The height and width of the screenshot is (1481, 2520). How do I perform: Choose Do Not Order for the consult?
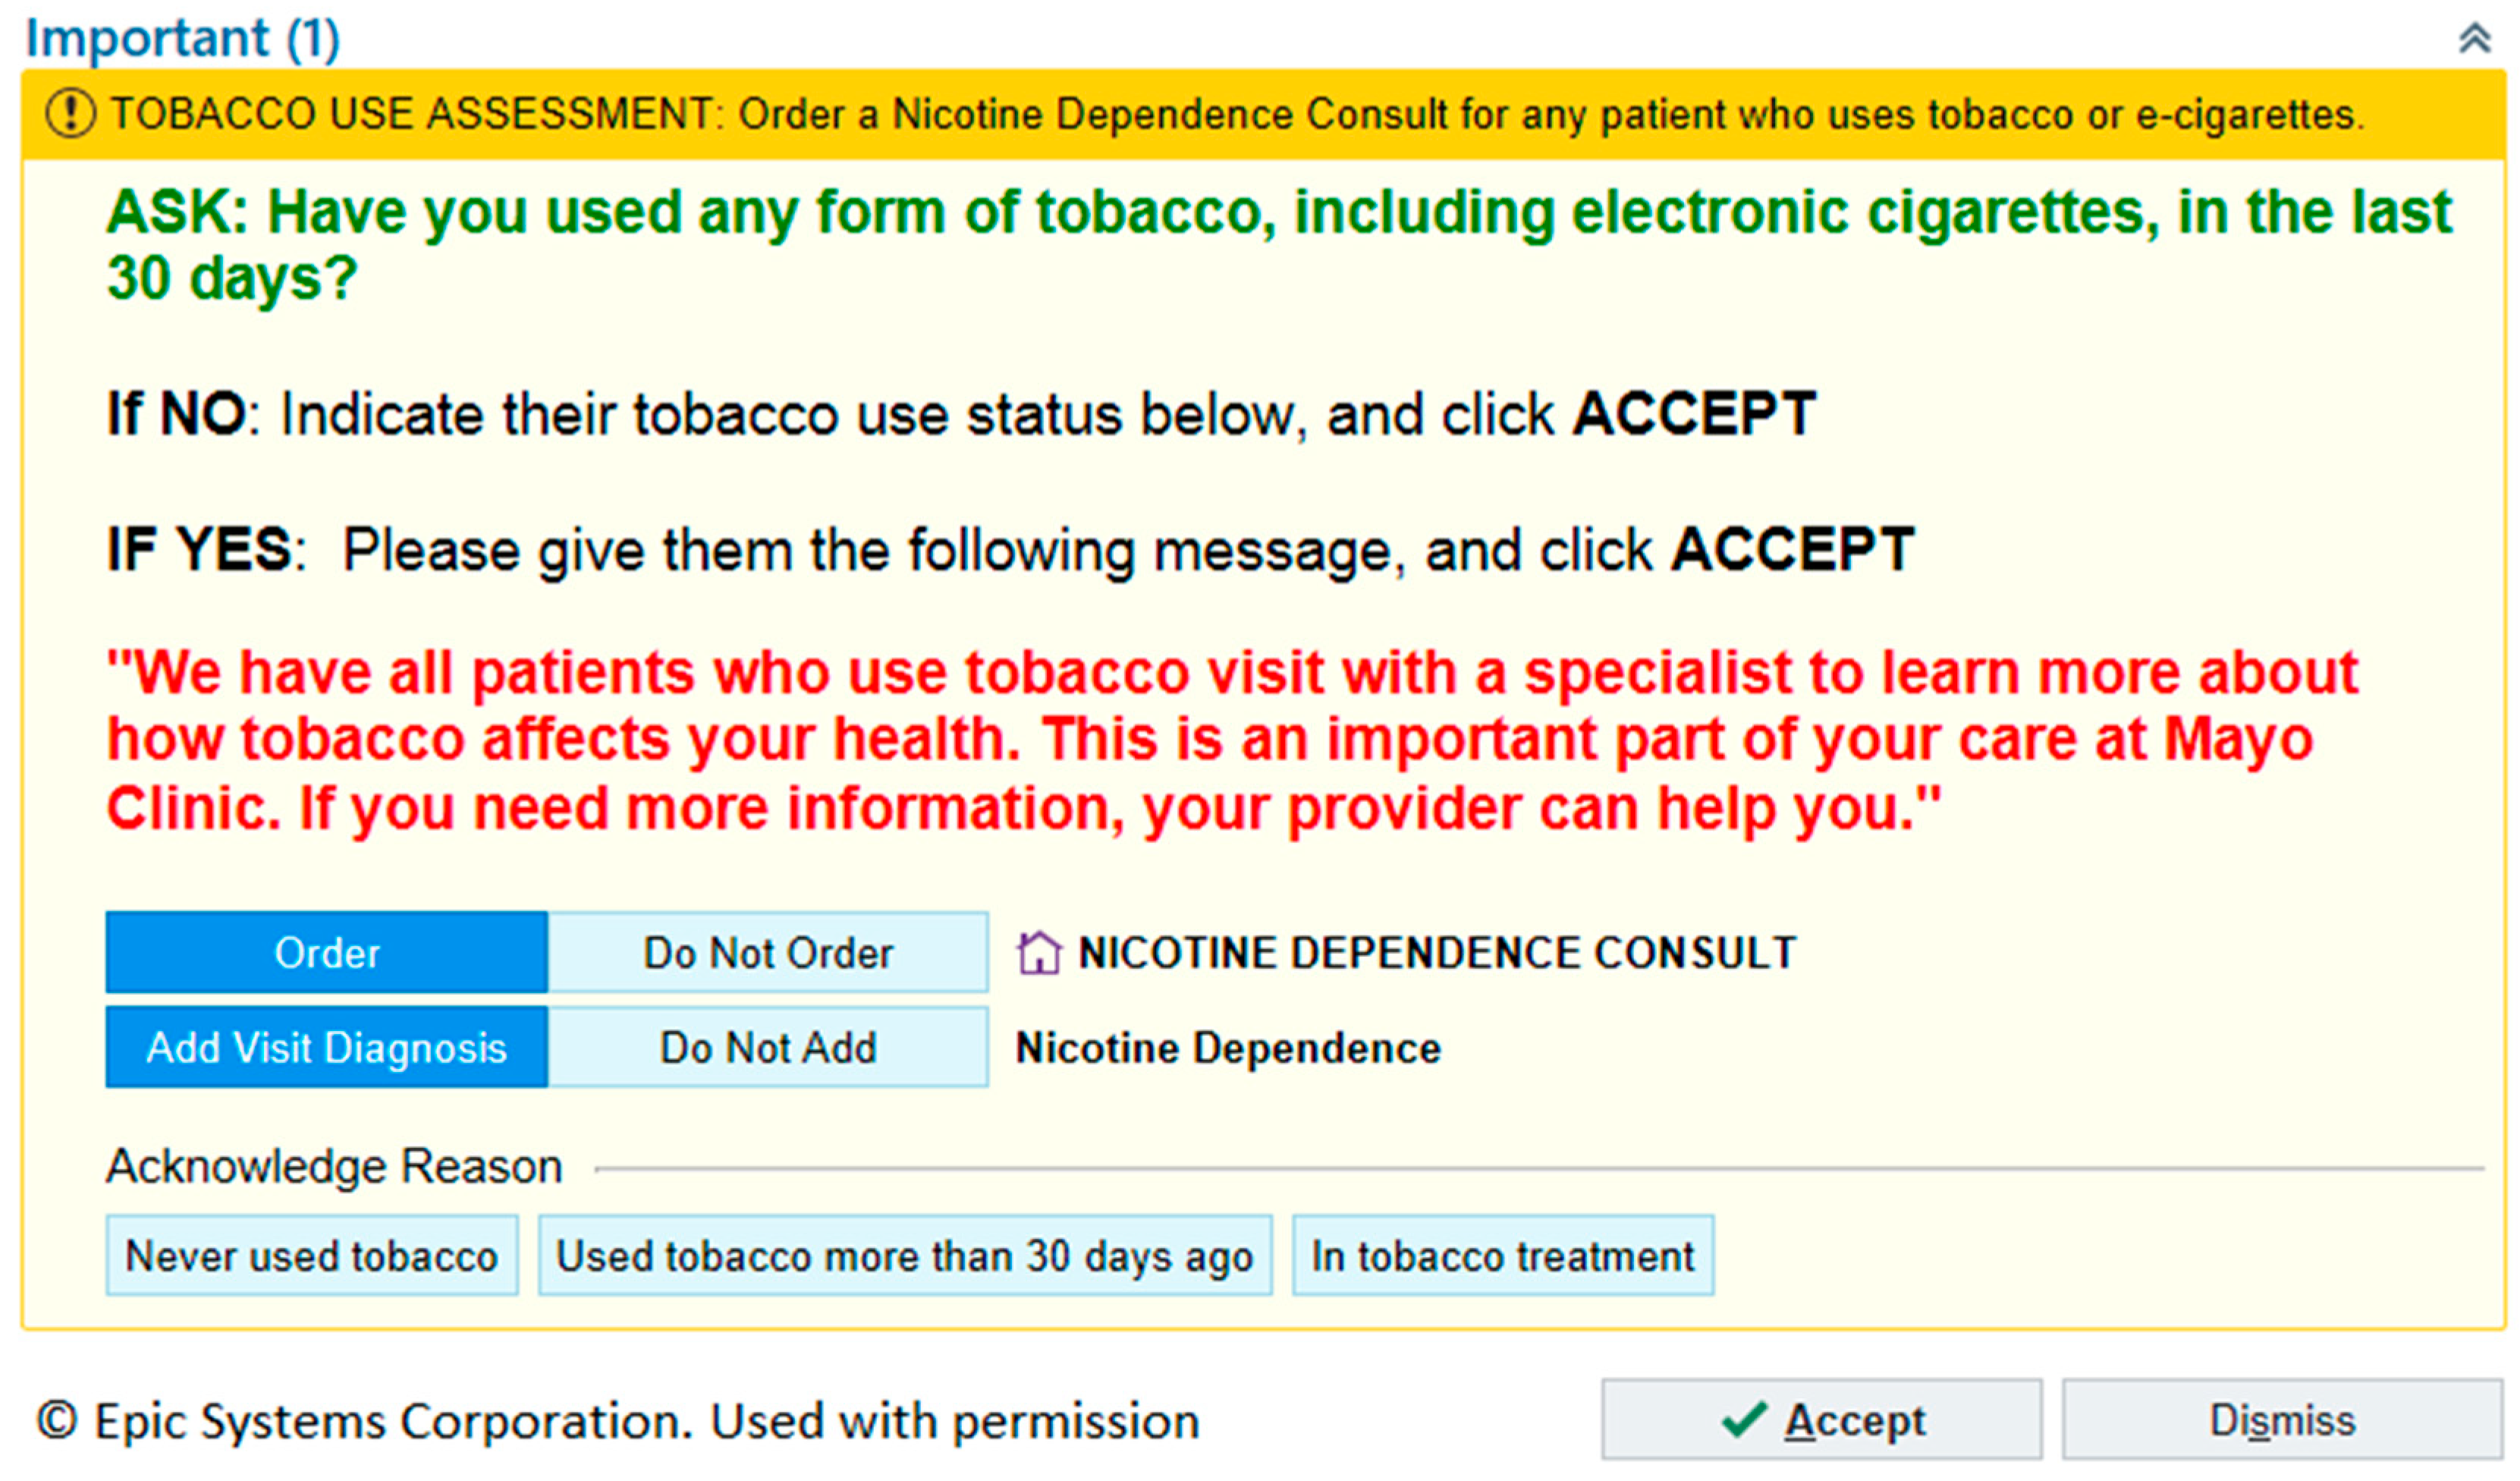tap(767, 953)
